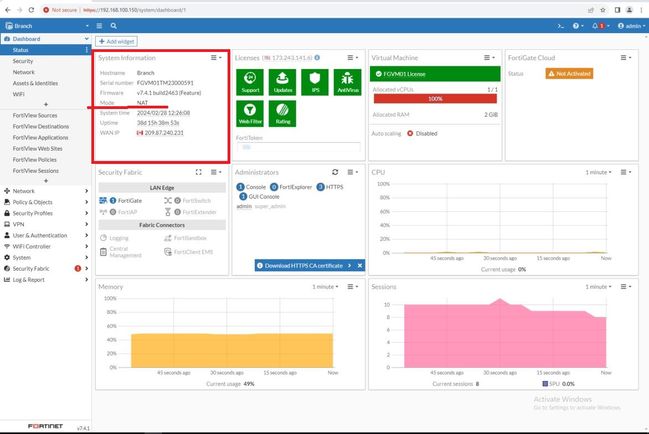Expand User & Authentication menu

(46, 235)
